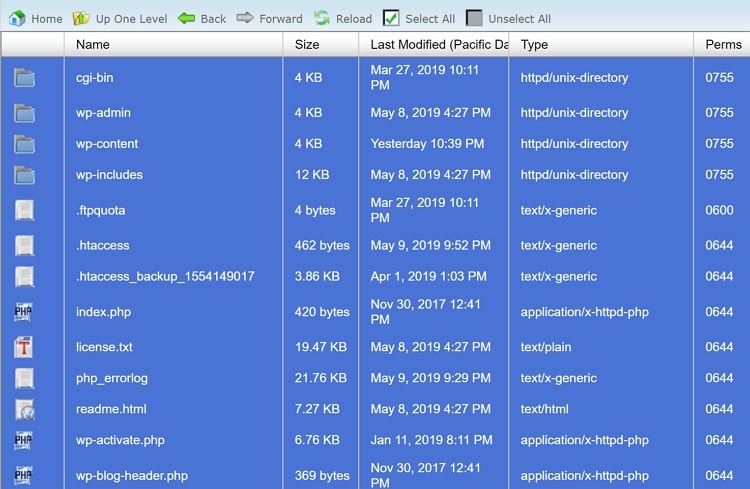Screen dimensions: 750x489
Task: Click the Unselect All box icon
Action: click(474, 18)
